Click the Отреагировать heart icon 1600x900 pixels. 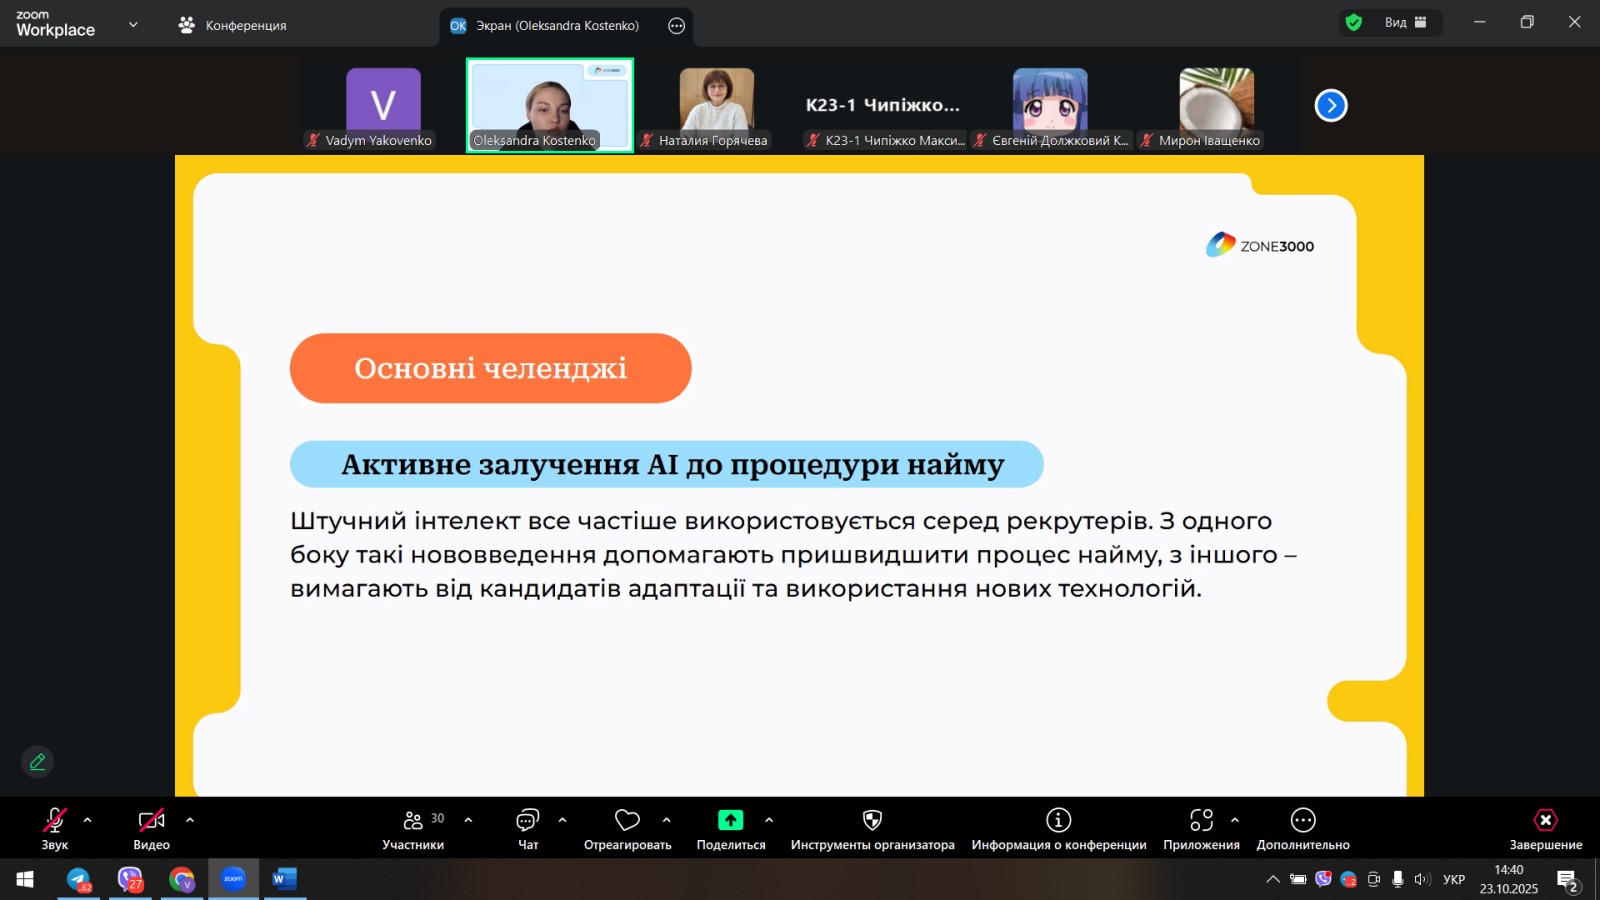coord(627,821)
